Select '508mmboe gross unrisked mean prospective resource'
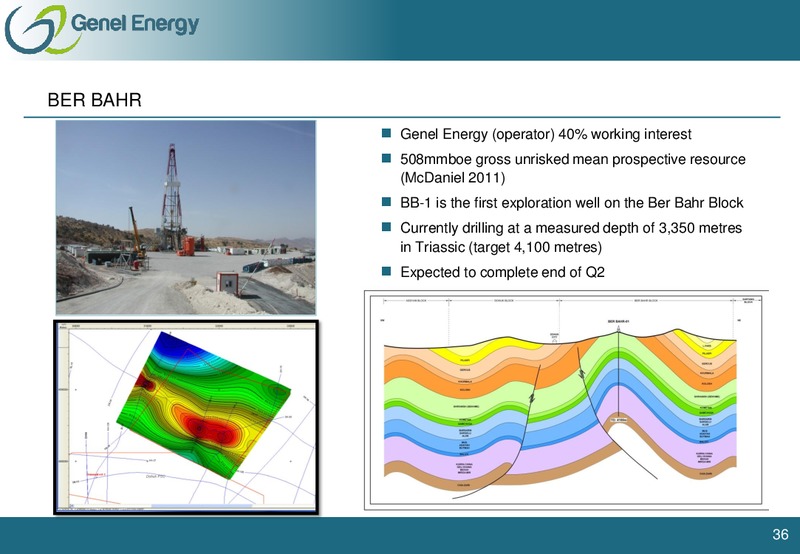The height and width of the screenshot is (554, 800). [x=572, y=159]
